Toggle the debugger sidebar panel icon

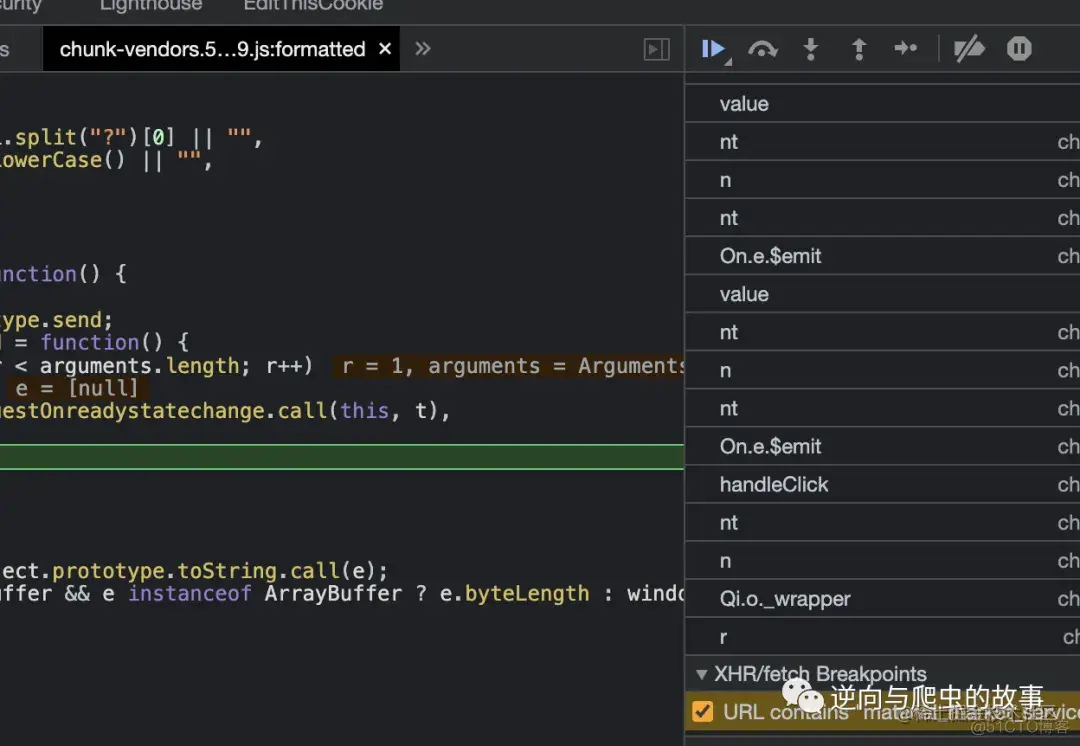tap(656, 49)
